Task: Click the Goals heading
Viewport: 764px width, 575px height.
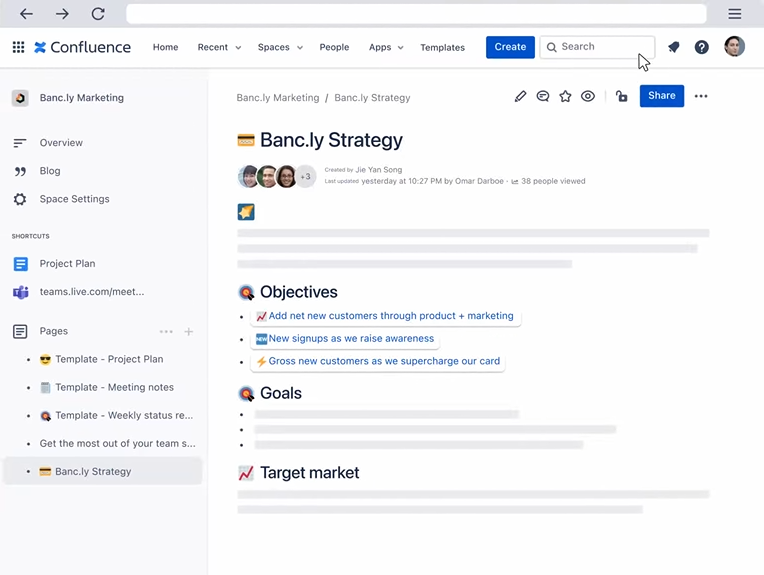Action: pos(281,393)
